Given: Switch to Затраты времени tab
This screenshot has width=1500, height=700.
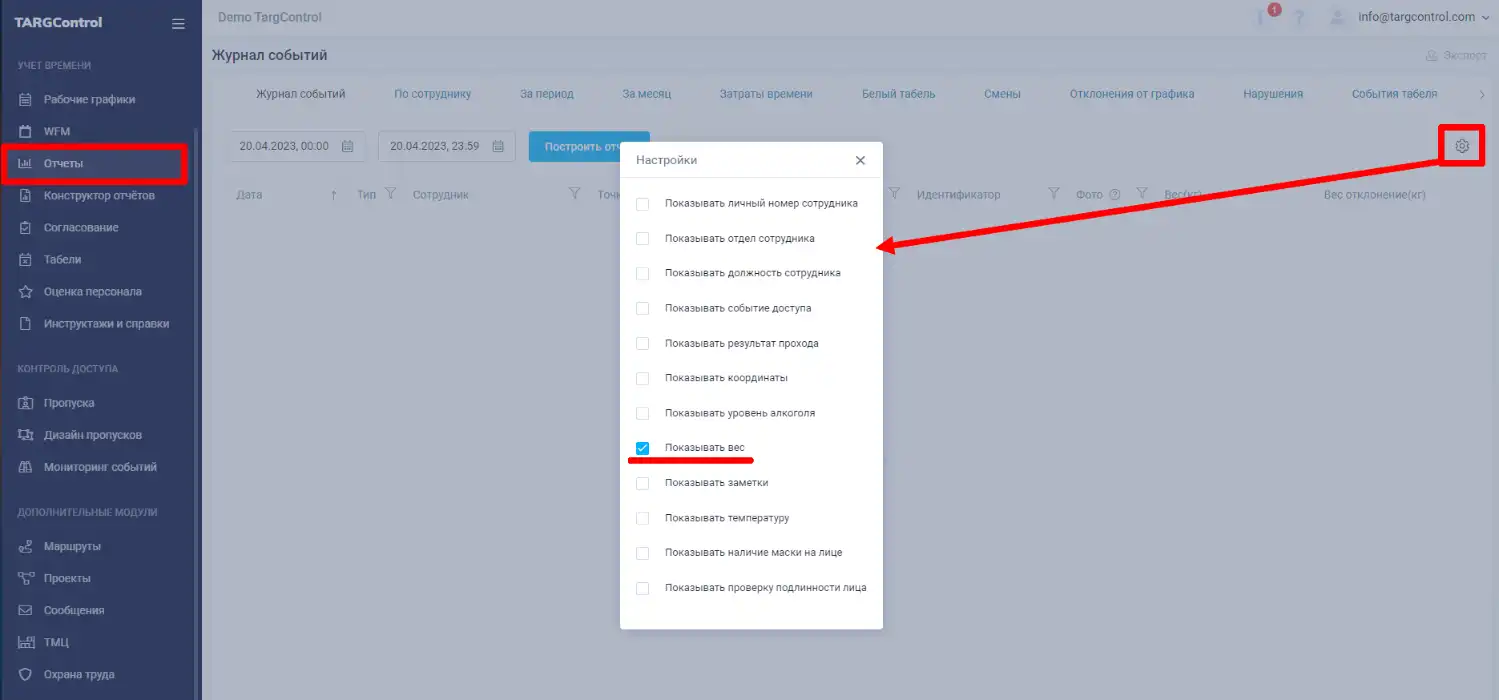Looking at the screenshot, I should 766,94.
